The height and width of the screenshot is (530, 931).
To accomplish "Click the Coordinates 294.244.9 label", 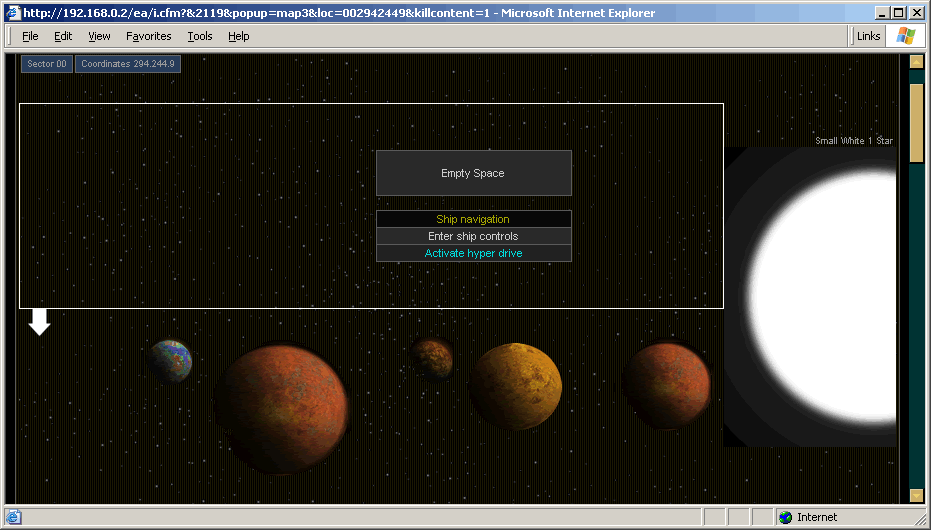I will [x=128, y=64].
